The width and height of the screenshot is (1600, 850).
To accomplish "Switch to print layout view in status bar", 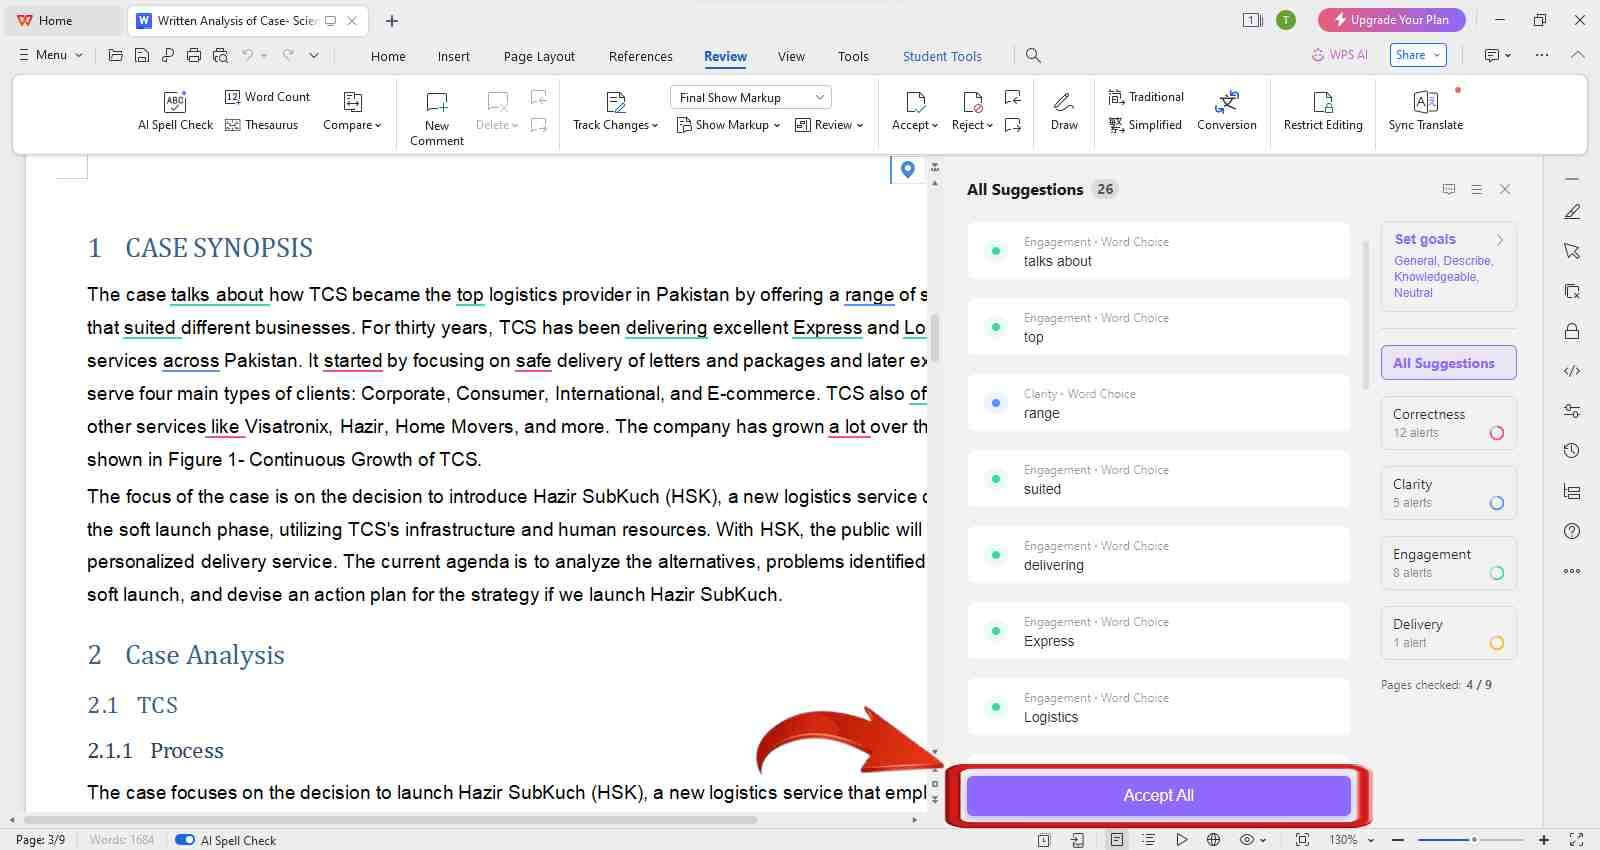I will (x=1117, y=840).
